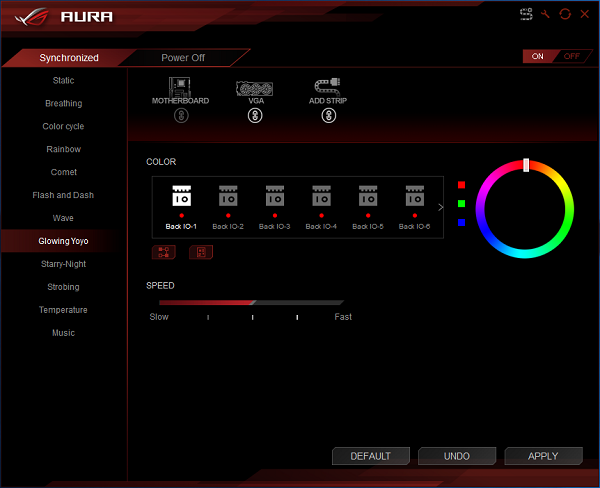Set speed to Slow label
The height and width of the screenshot is (488, 600).
(x=159, y=317)
